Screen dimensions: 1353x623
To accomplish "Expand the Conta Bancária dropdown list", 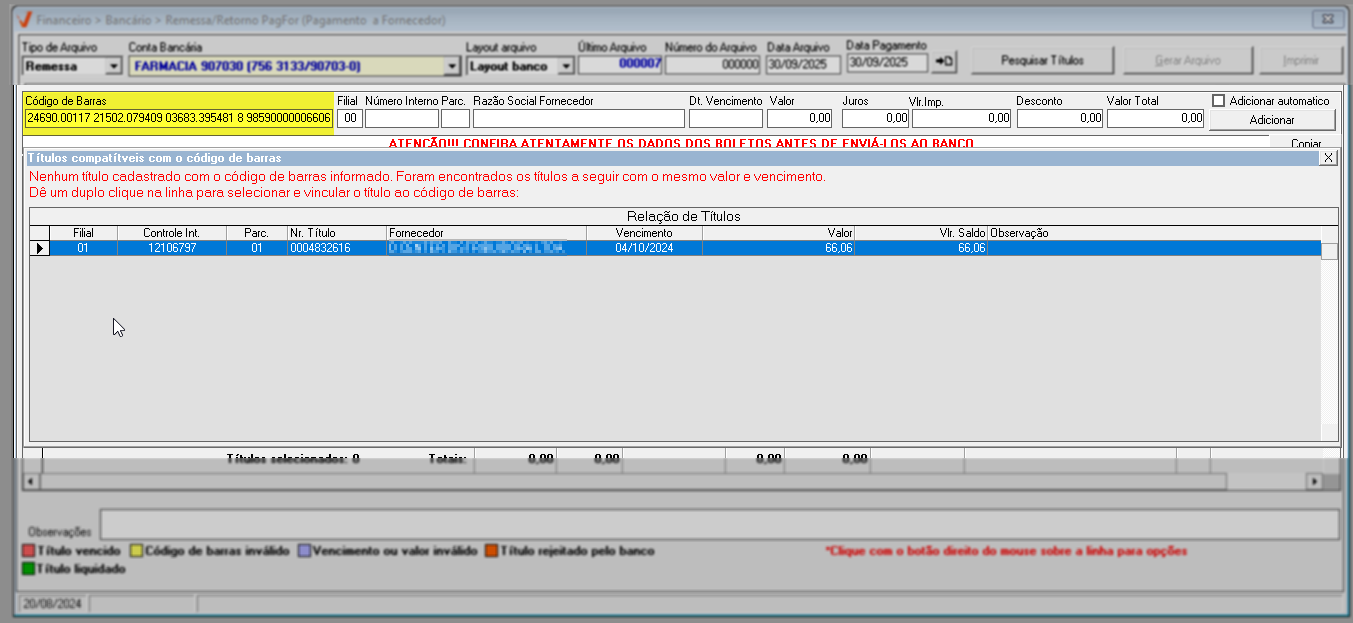I will tap(451, 66).
